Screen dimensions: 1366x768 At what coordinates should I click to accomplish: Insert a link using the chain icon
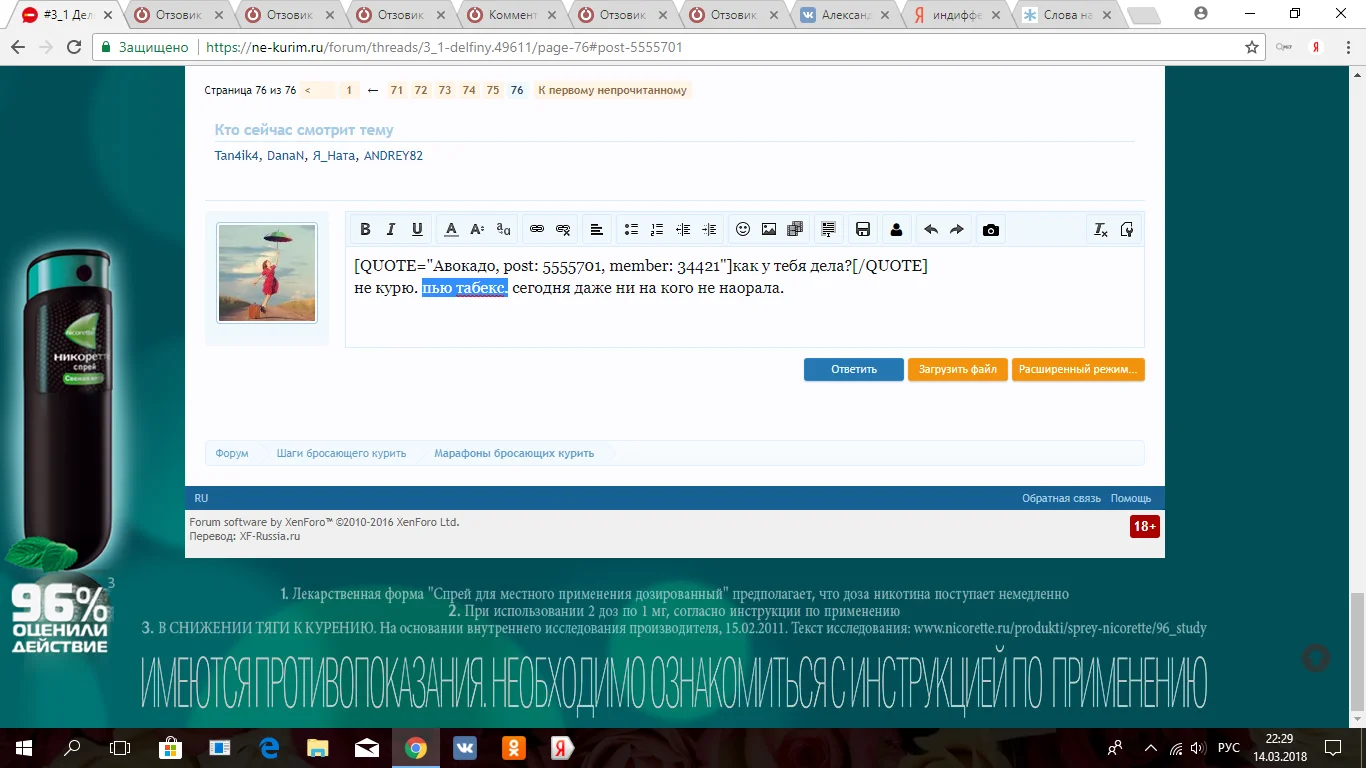coord(537,229)
